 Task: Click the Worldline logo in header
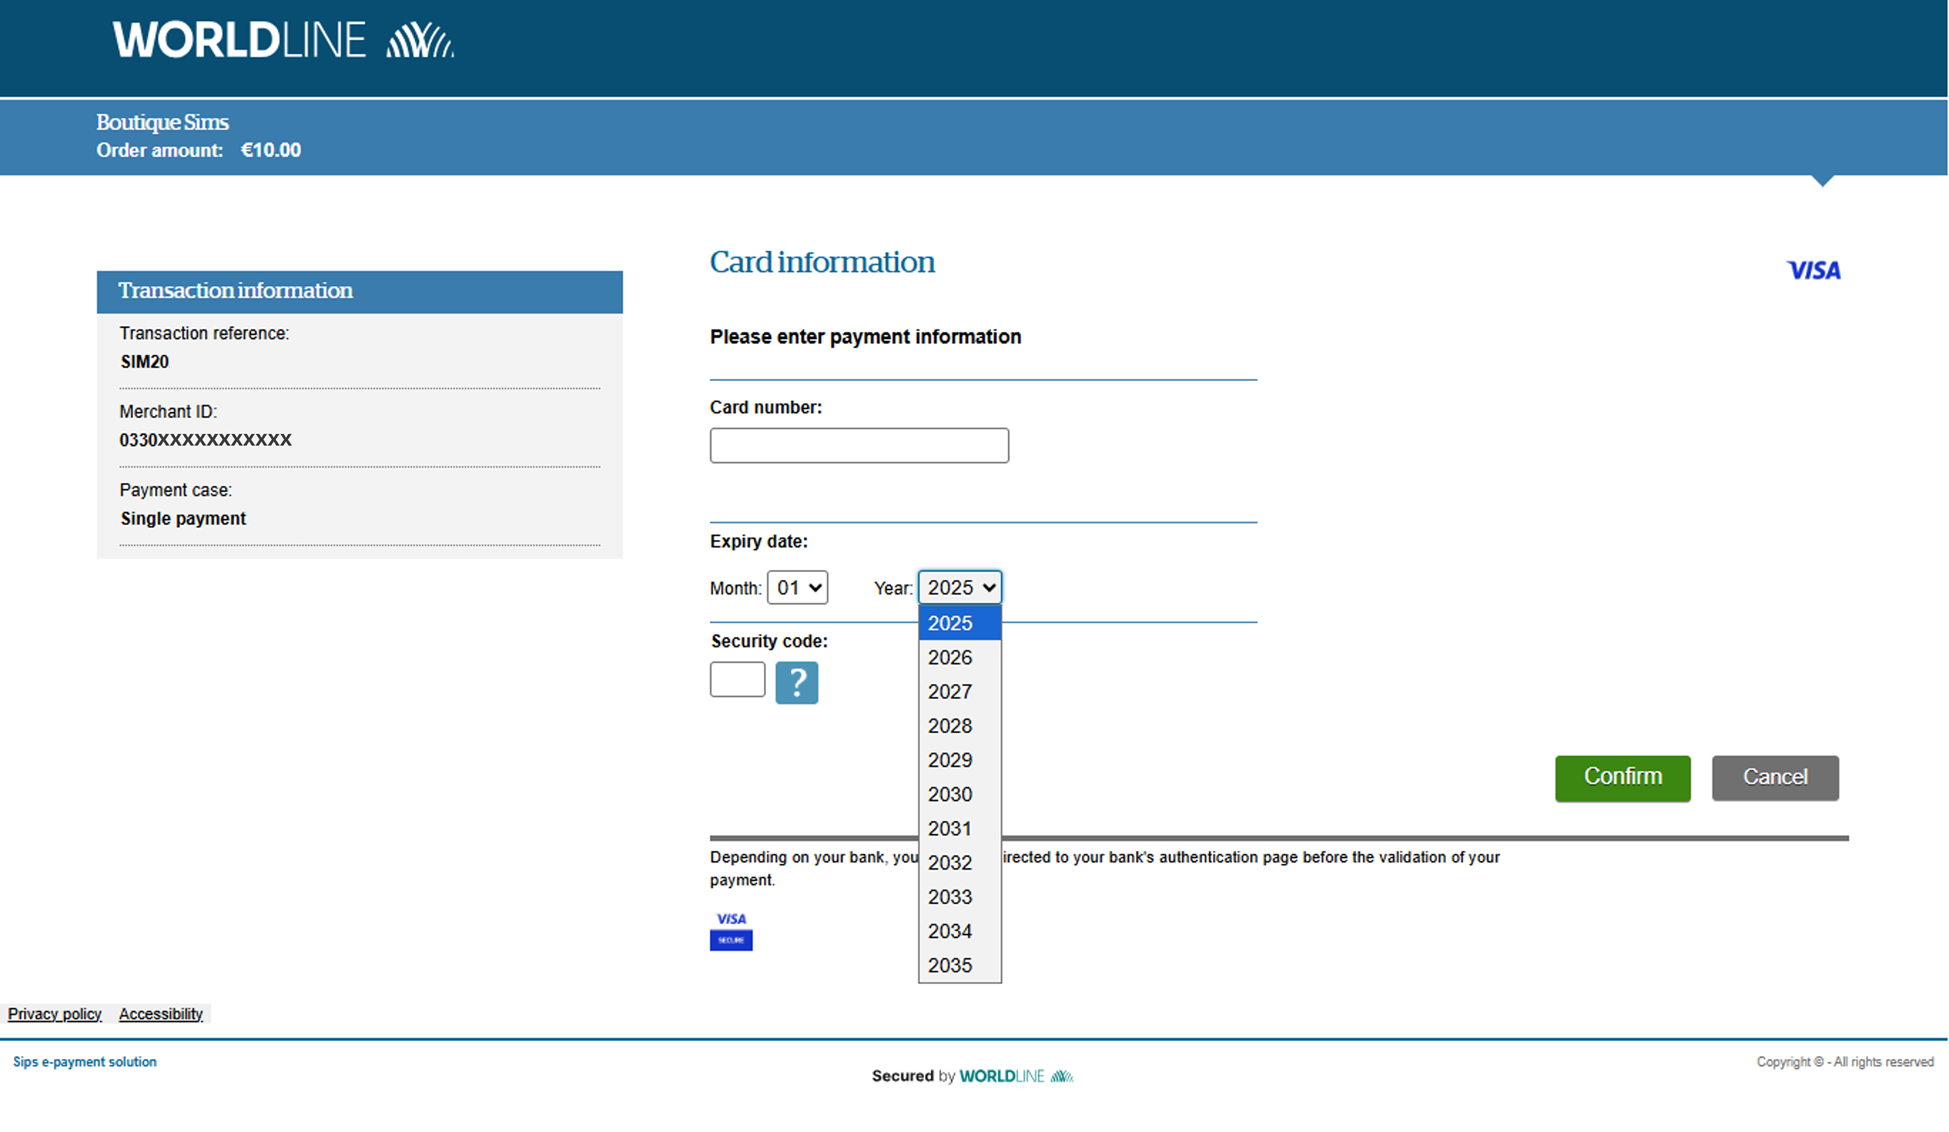click(283, 41)
